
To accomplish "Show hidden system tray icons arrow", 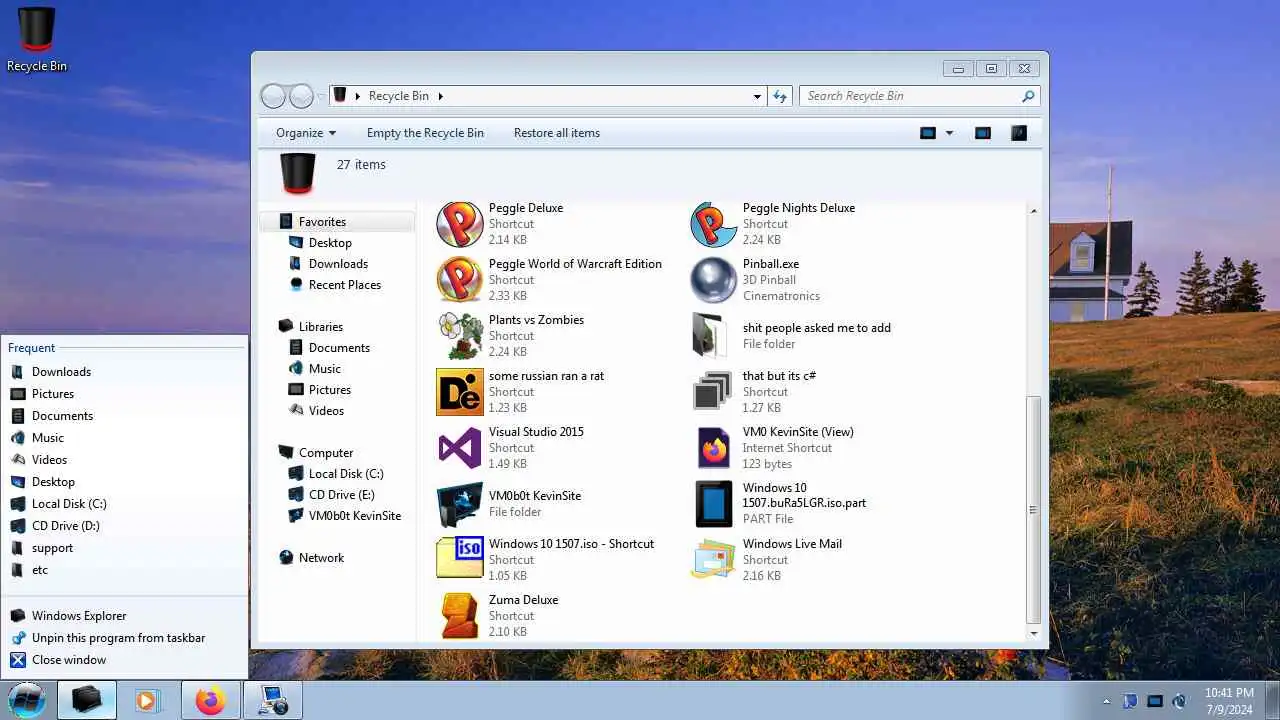I will point(1106,701).
